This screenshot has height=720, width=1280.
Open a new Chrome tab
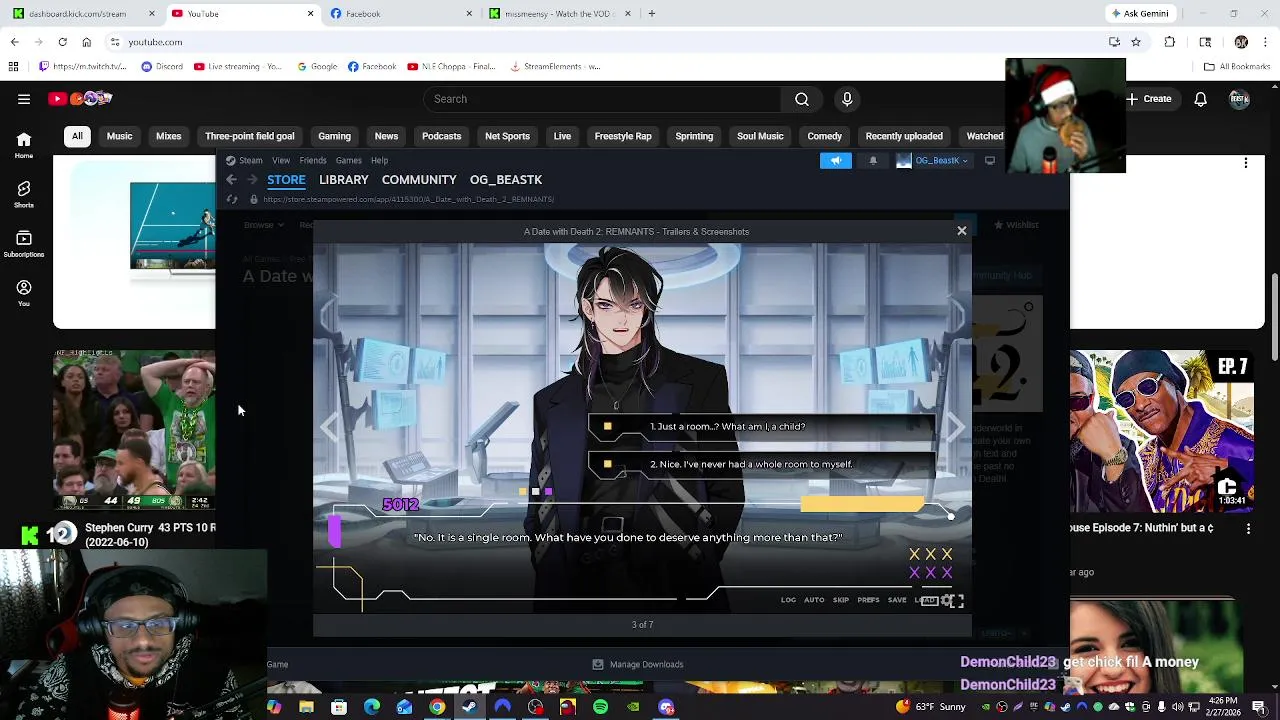pos(651,14)
